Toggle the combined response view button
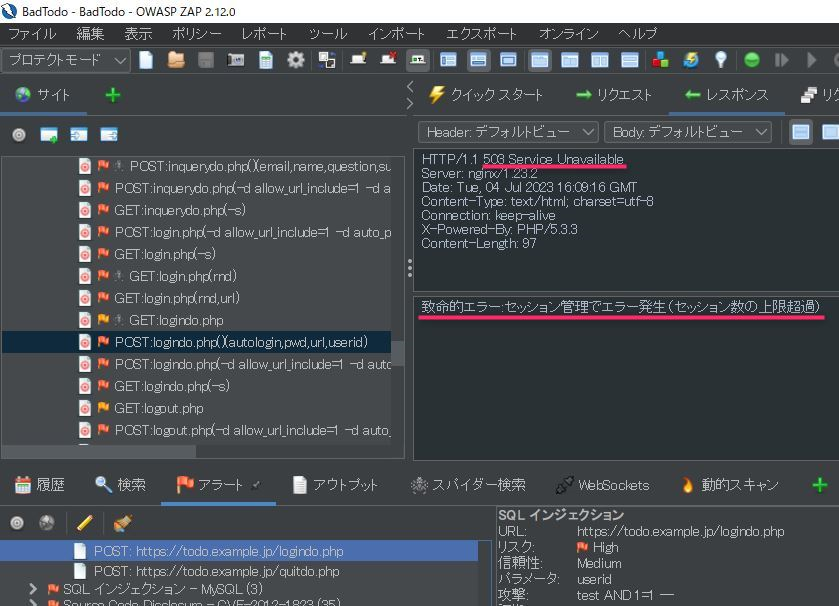The width and height of the screenshot is (839, 606). (x=830, y=132)
